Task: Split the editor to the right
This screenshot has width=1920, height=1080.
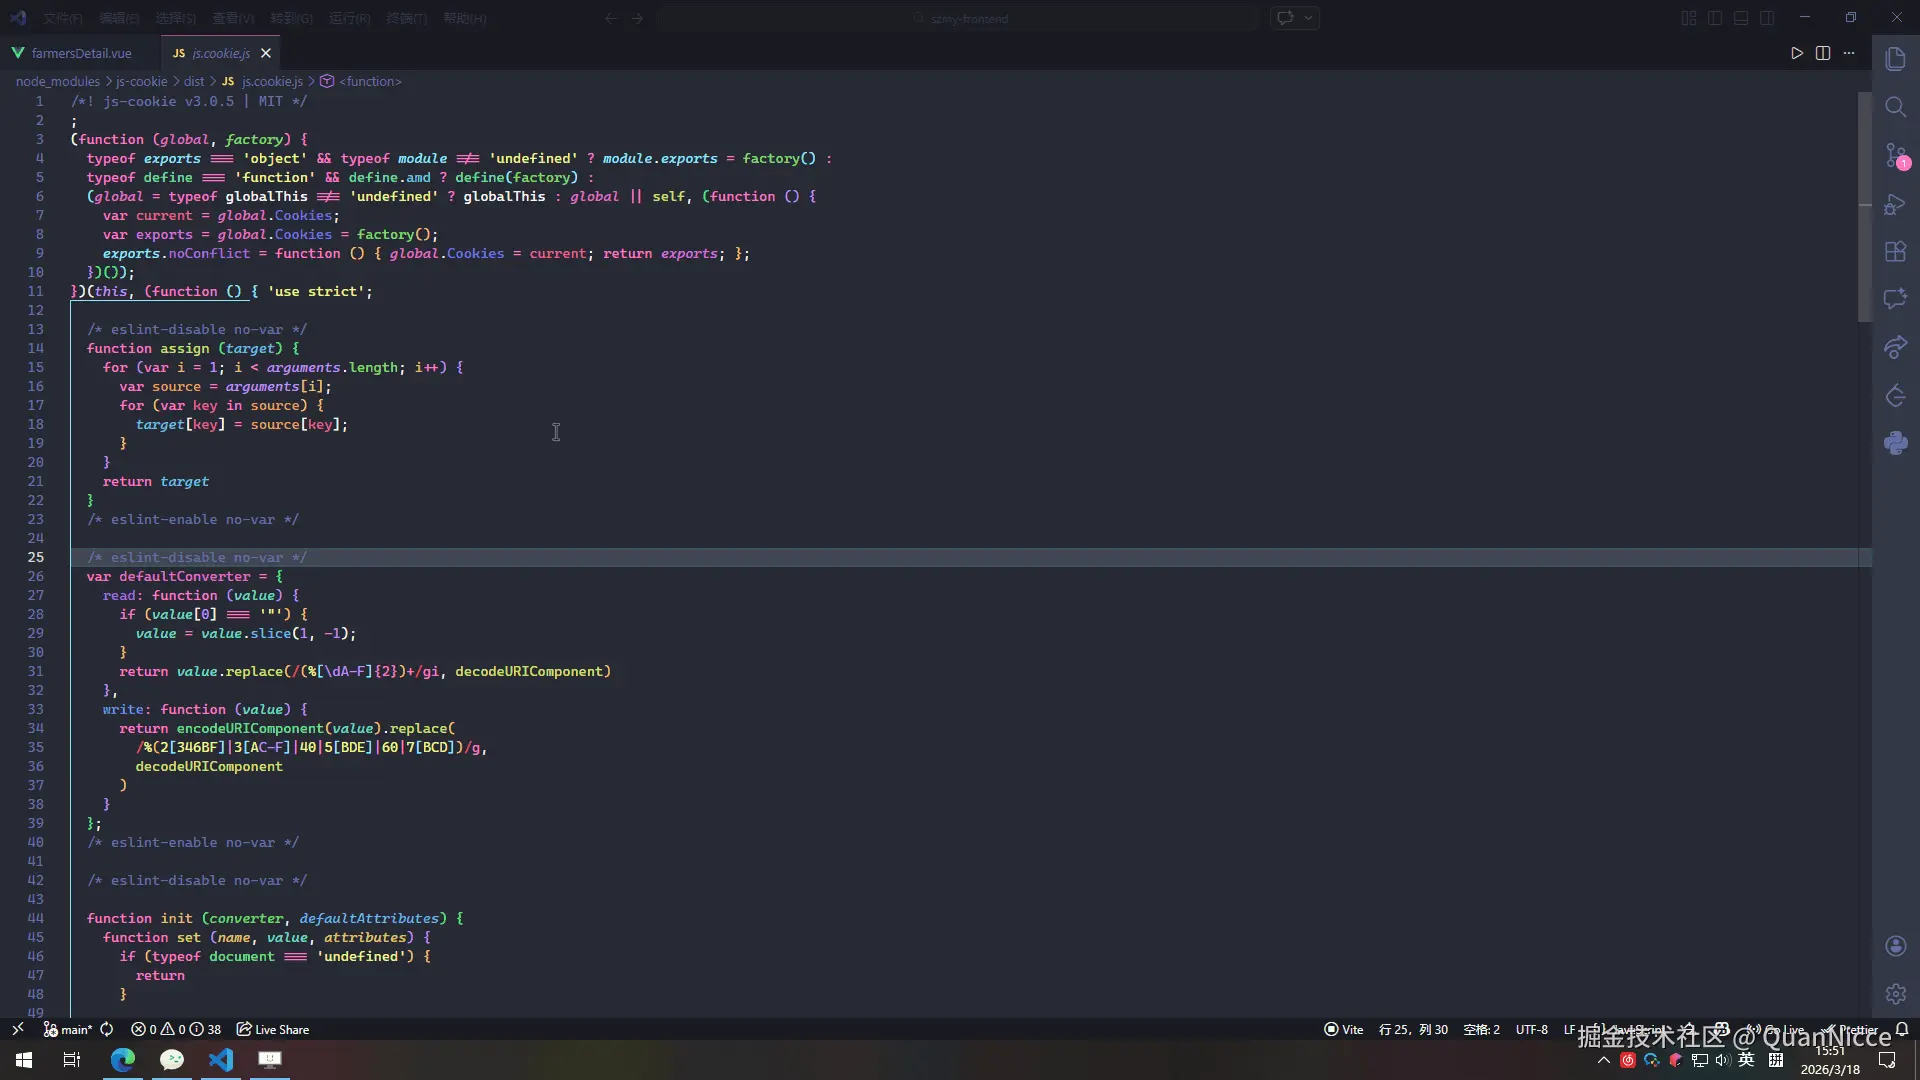Action: tap(1823, 53)
